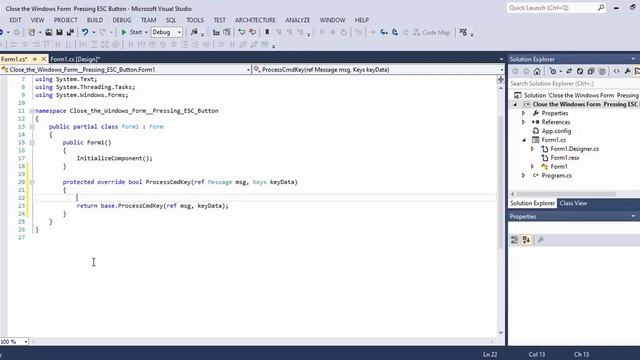This screenshot has height=360, width=640.
Task: Expand the Properties node in Solution Explorer
Action: [524, 113]
